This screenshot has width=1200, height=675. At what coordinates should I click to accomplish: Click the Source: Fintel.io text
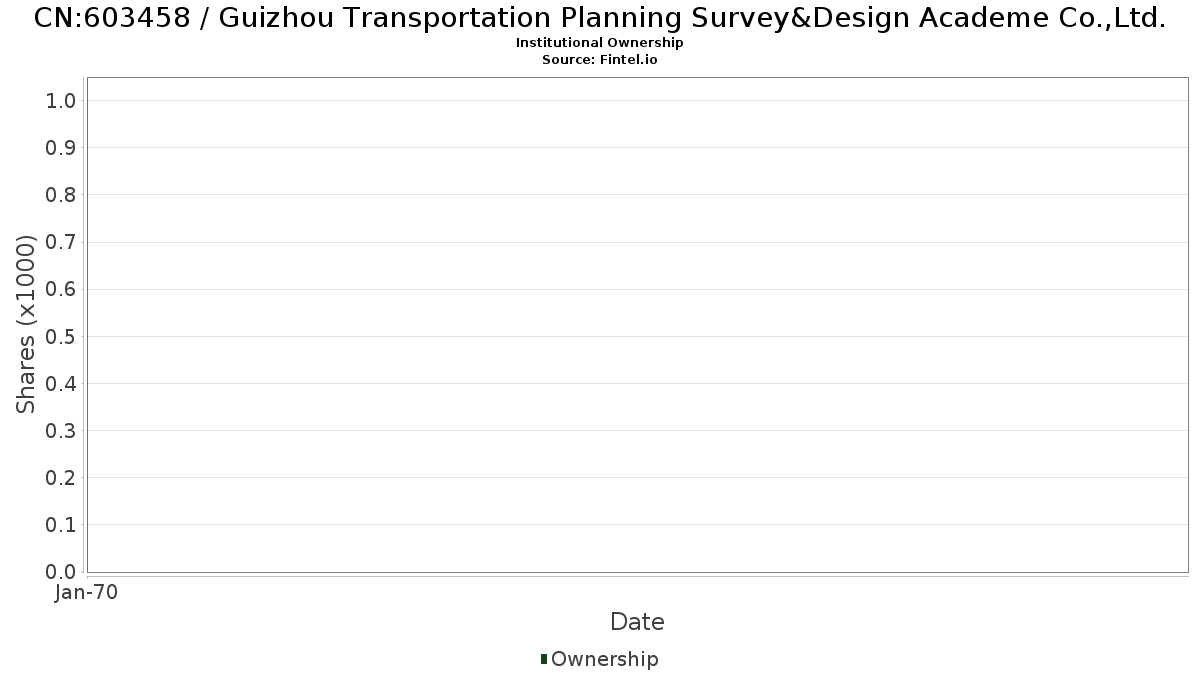pyautogui.click(x=600, y=60)
